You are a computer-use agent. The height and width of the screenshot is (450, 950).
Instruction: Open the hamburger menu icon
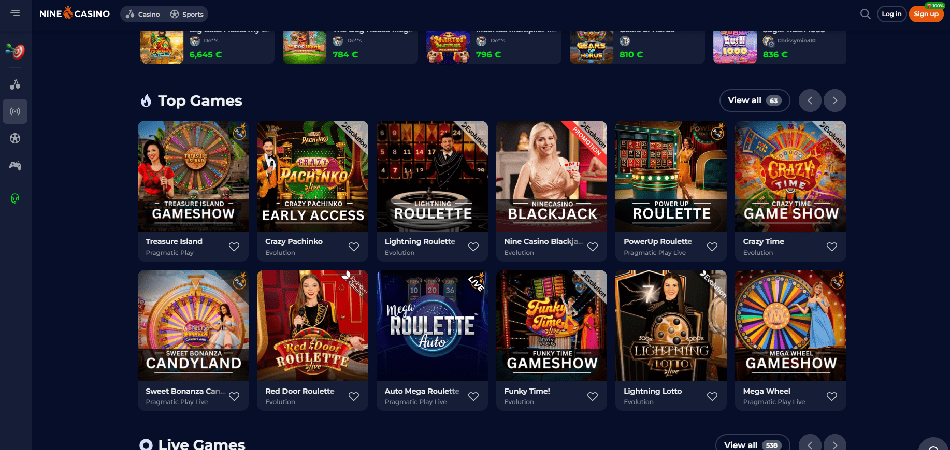(x=15, y=13)
